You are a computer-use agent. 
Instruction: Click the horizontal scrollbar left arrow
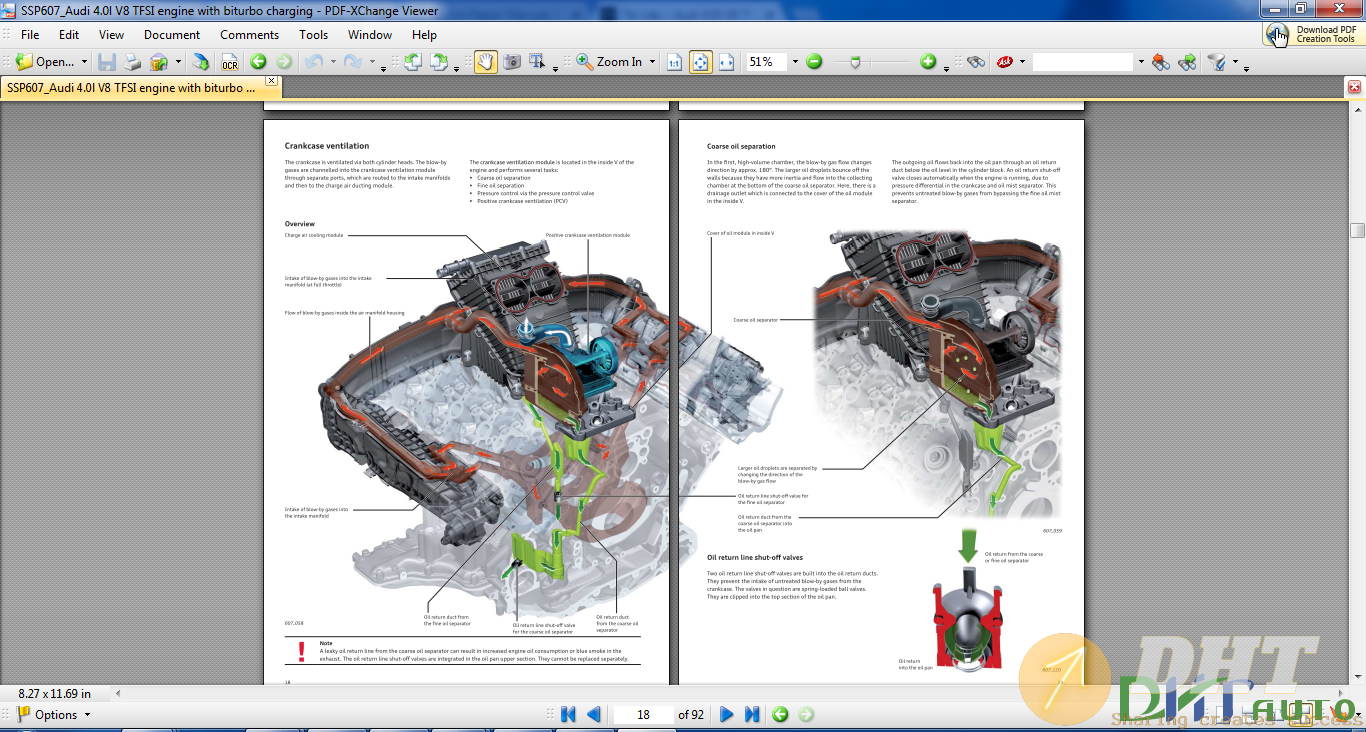[120, 693]
